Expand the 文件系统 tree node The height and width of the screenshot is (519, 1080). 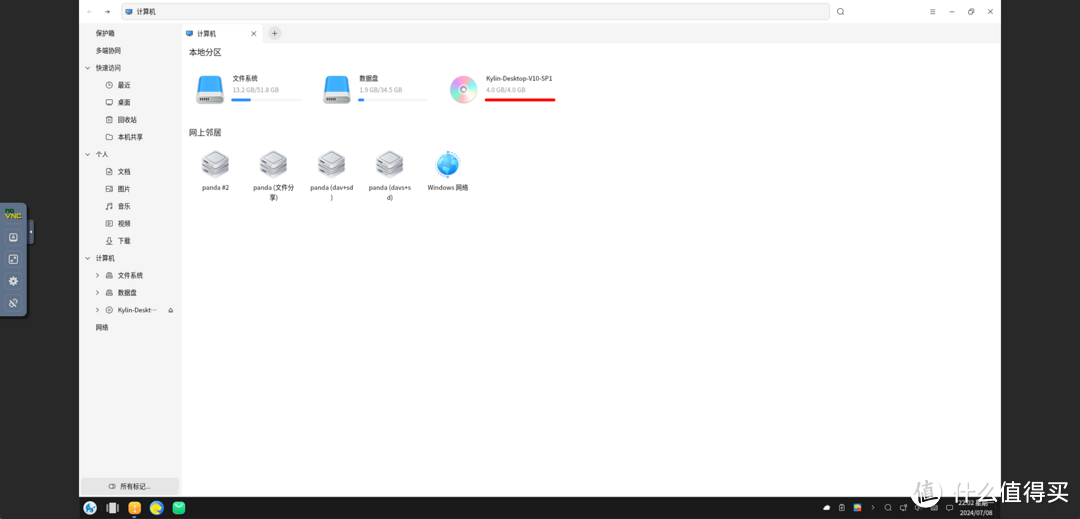click(97, 276)
